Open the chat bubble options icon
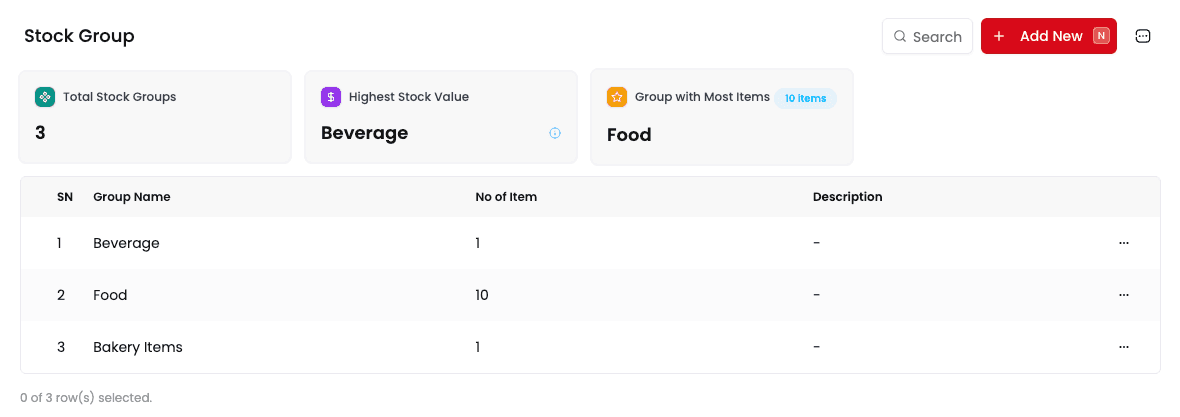Viewport: 1180px width, 417px height. point(1143,36)
